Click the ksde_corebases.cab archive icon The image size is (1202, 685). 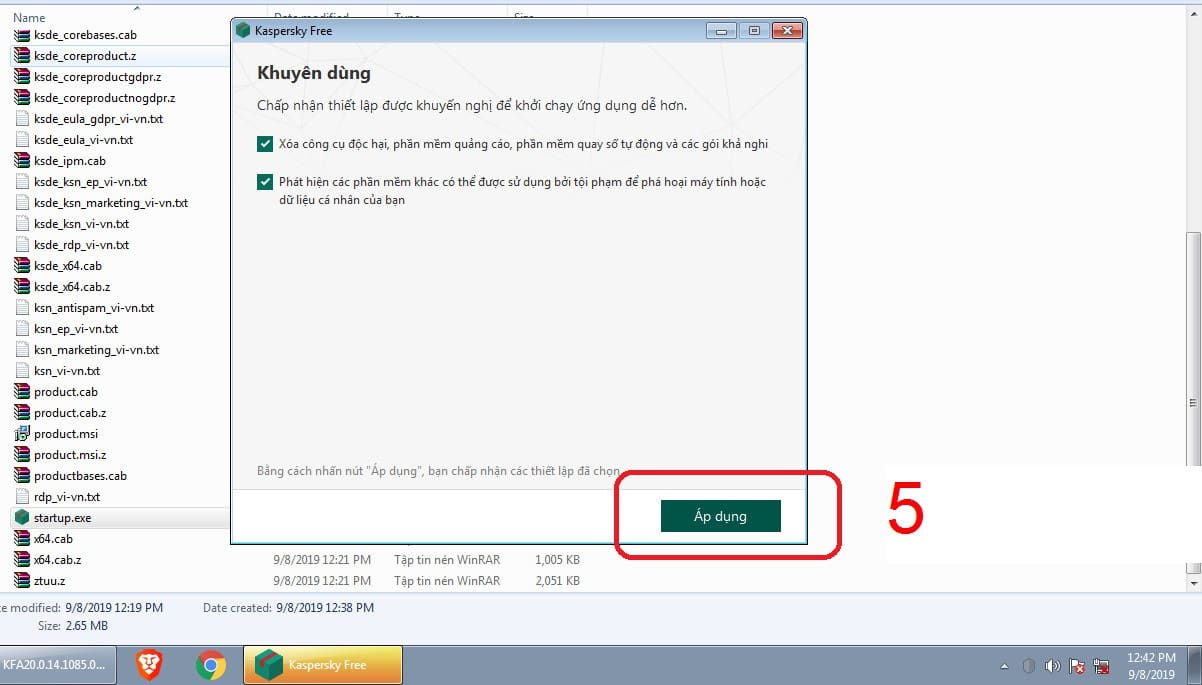[x=22, y=35]
